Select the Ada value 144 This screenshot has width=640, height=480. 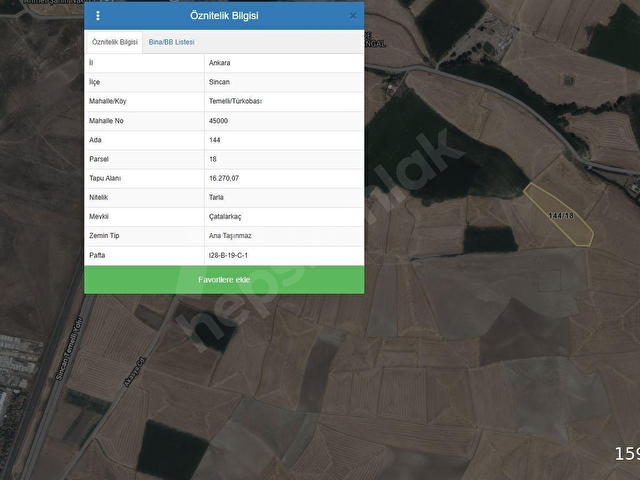point(215,140)
